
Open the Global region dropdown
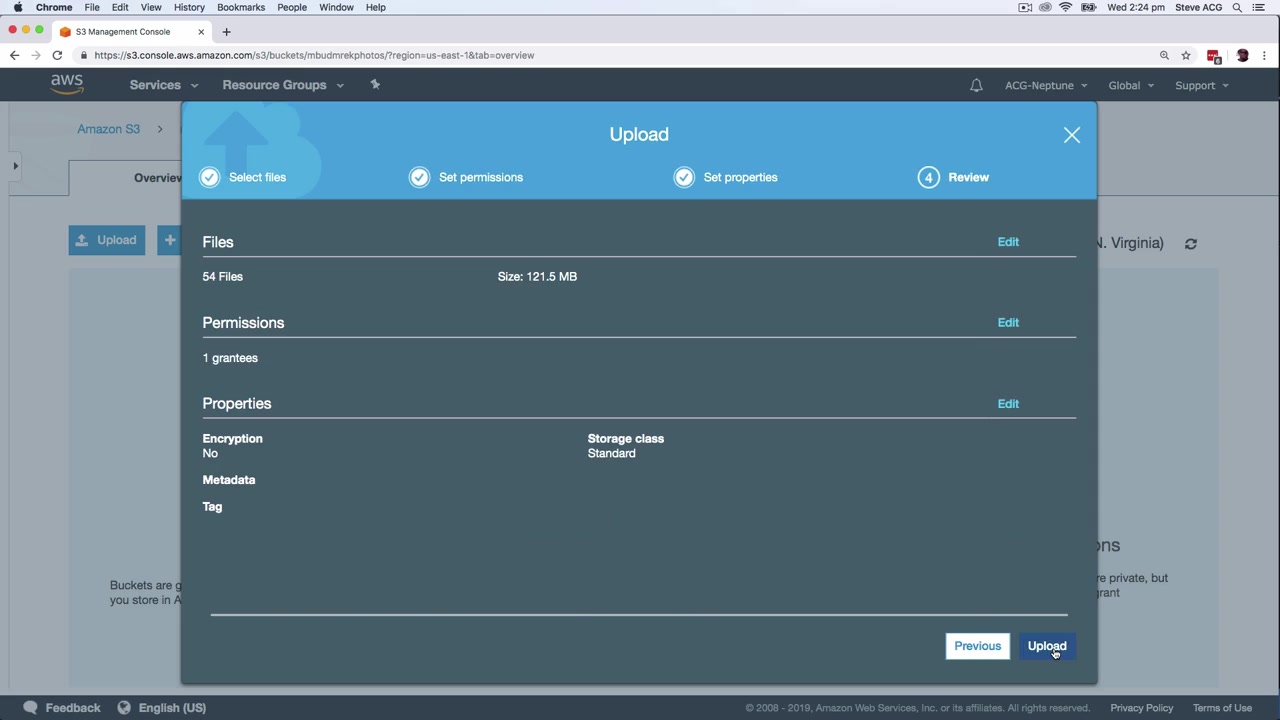point(1131,86)
